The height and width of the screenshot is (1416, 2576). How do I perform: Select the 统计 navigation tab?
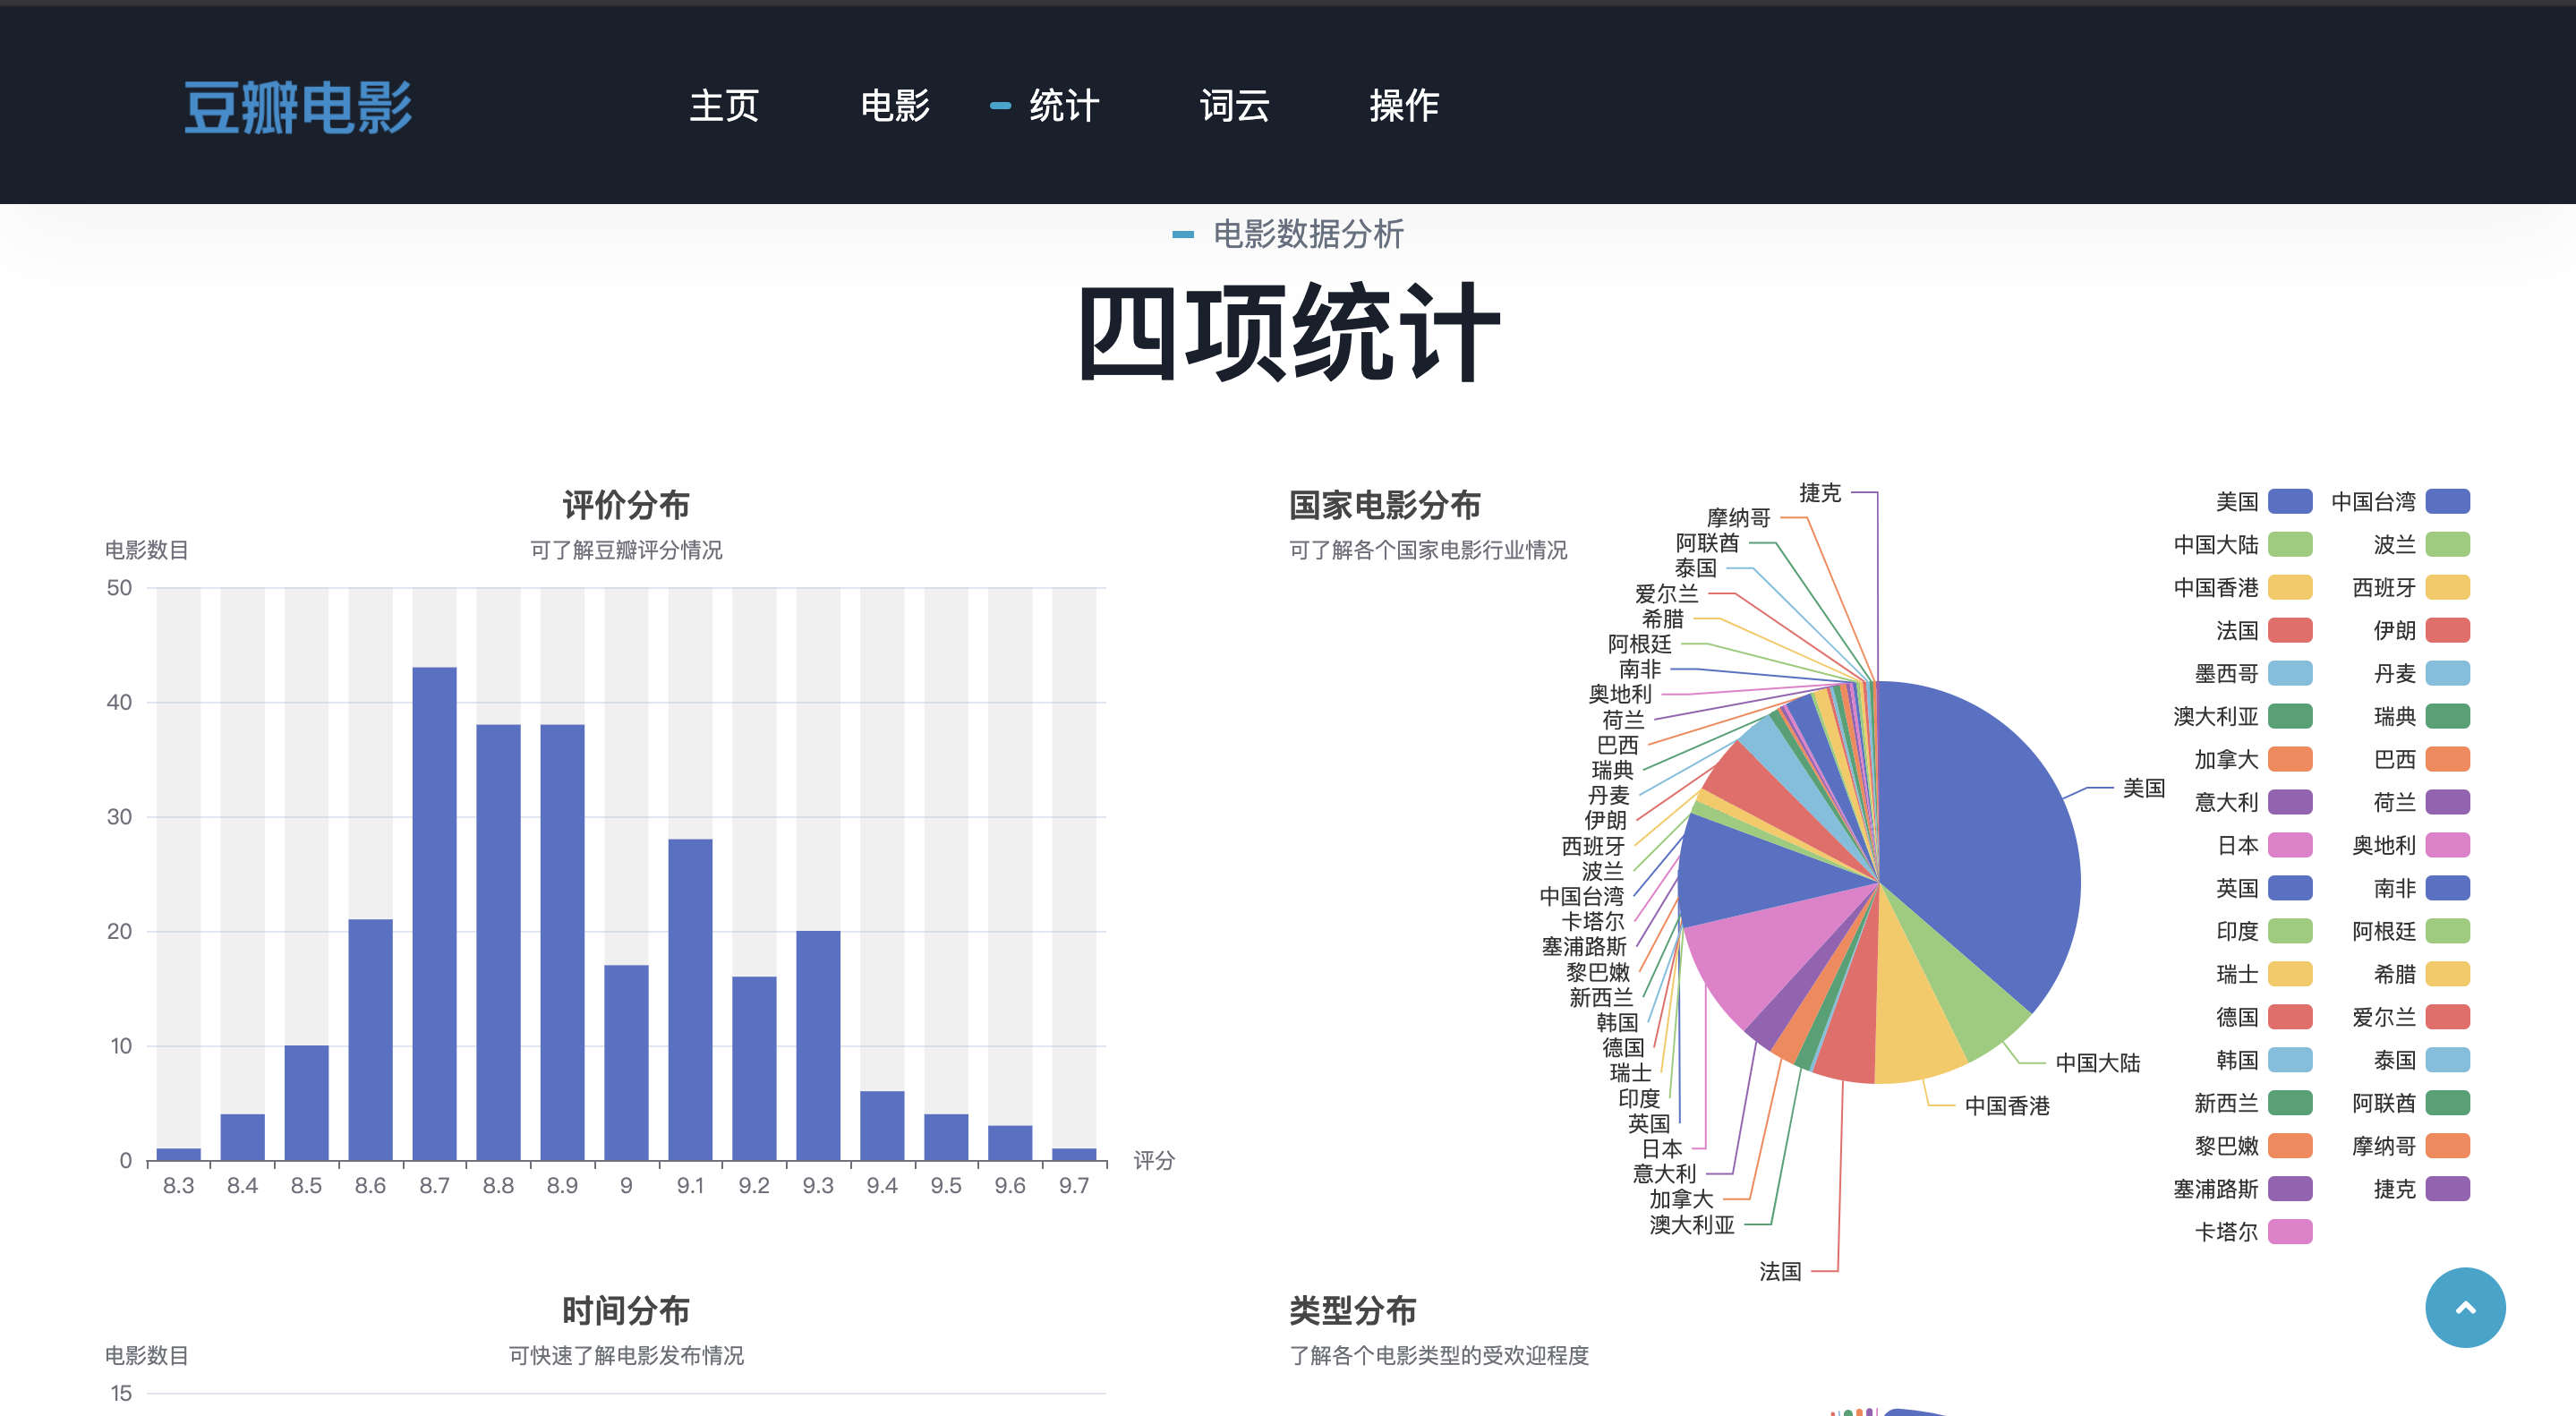click(x=1063, y=105)
